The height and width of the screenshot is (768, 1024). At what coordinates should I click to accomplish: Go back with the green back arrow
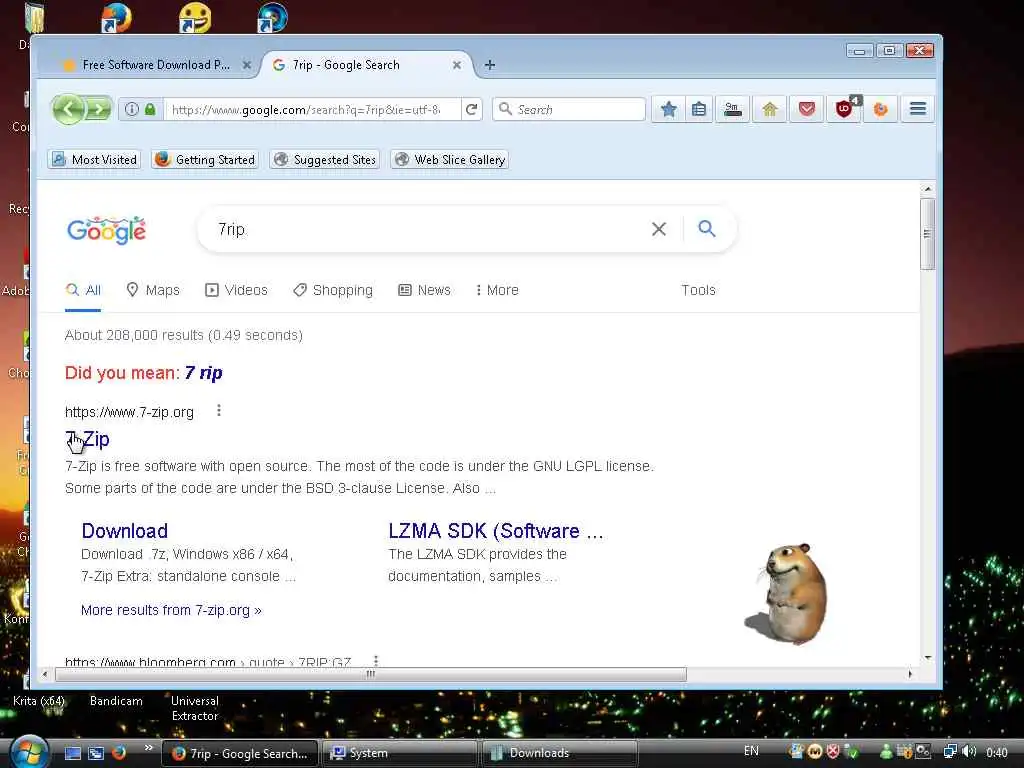[69, 109]
